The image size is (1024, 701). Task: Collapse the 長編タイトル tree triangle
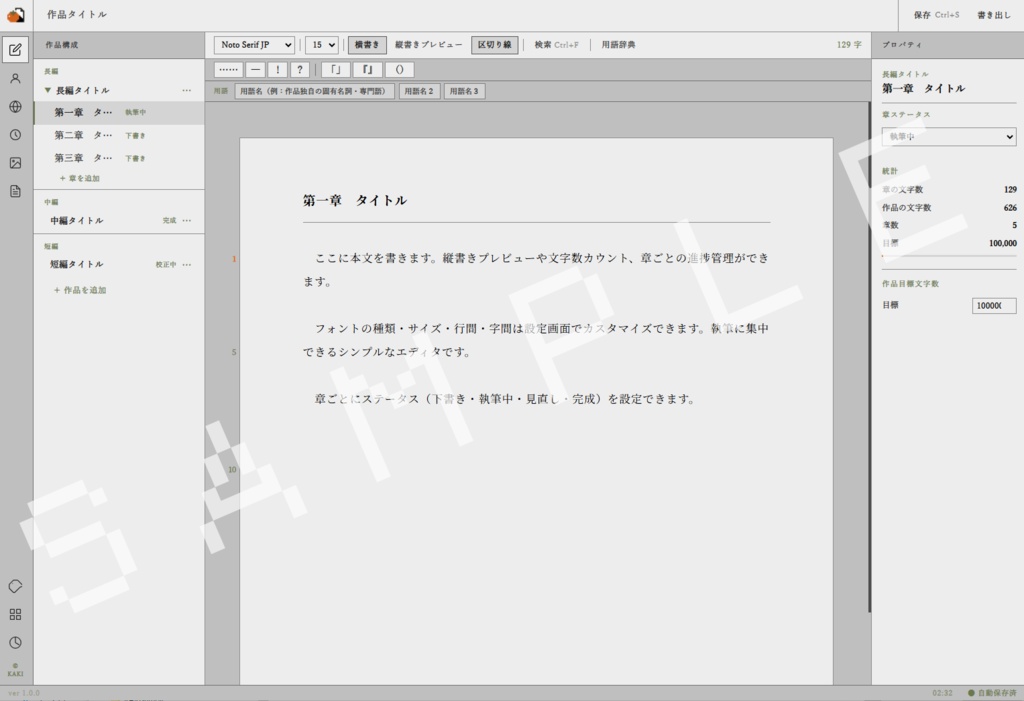48,90
